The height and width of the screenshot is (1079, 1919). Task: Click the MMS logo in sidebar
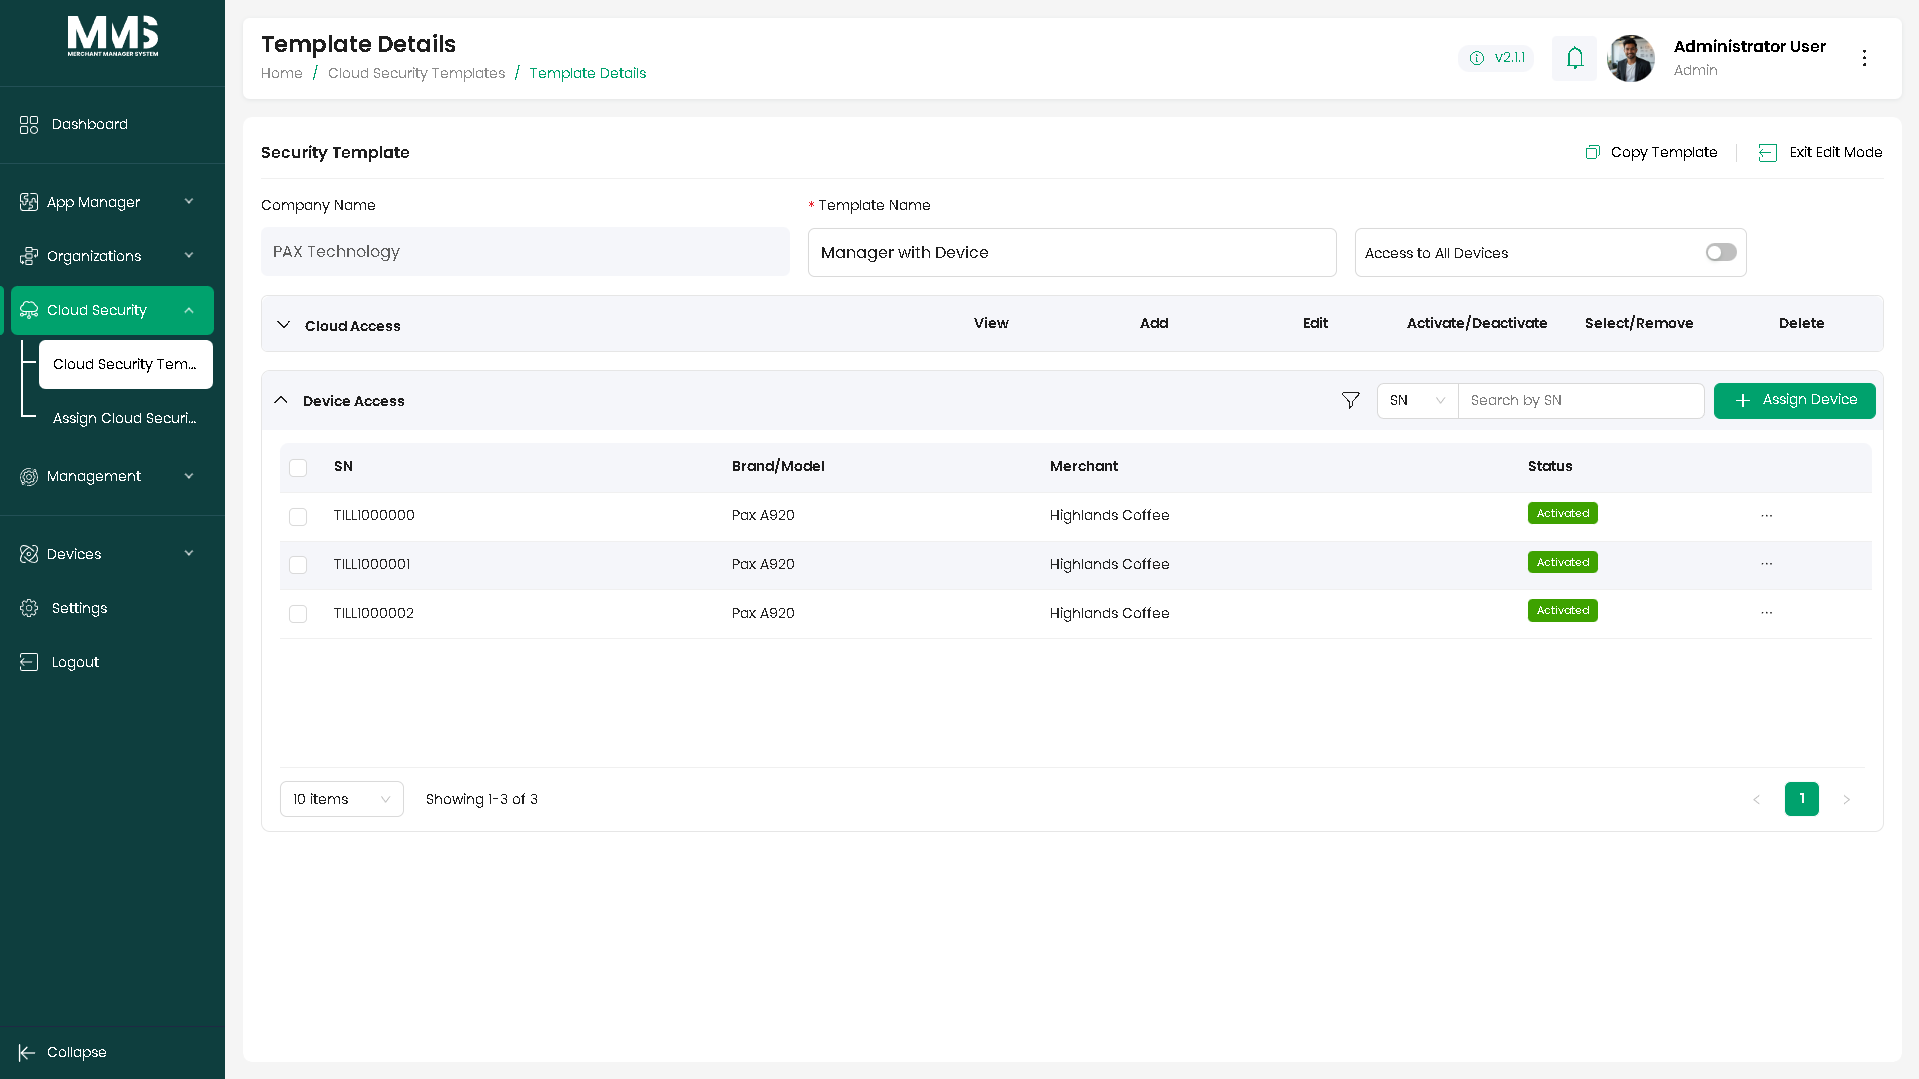113,36
